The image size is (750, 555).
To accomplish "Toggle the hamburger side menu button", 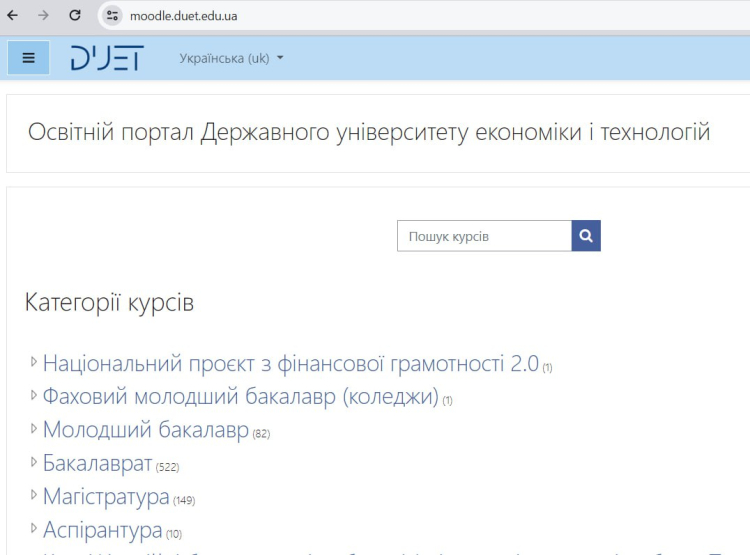I will [x=28, y=58].
